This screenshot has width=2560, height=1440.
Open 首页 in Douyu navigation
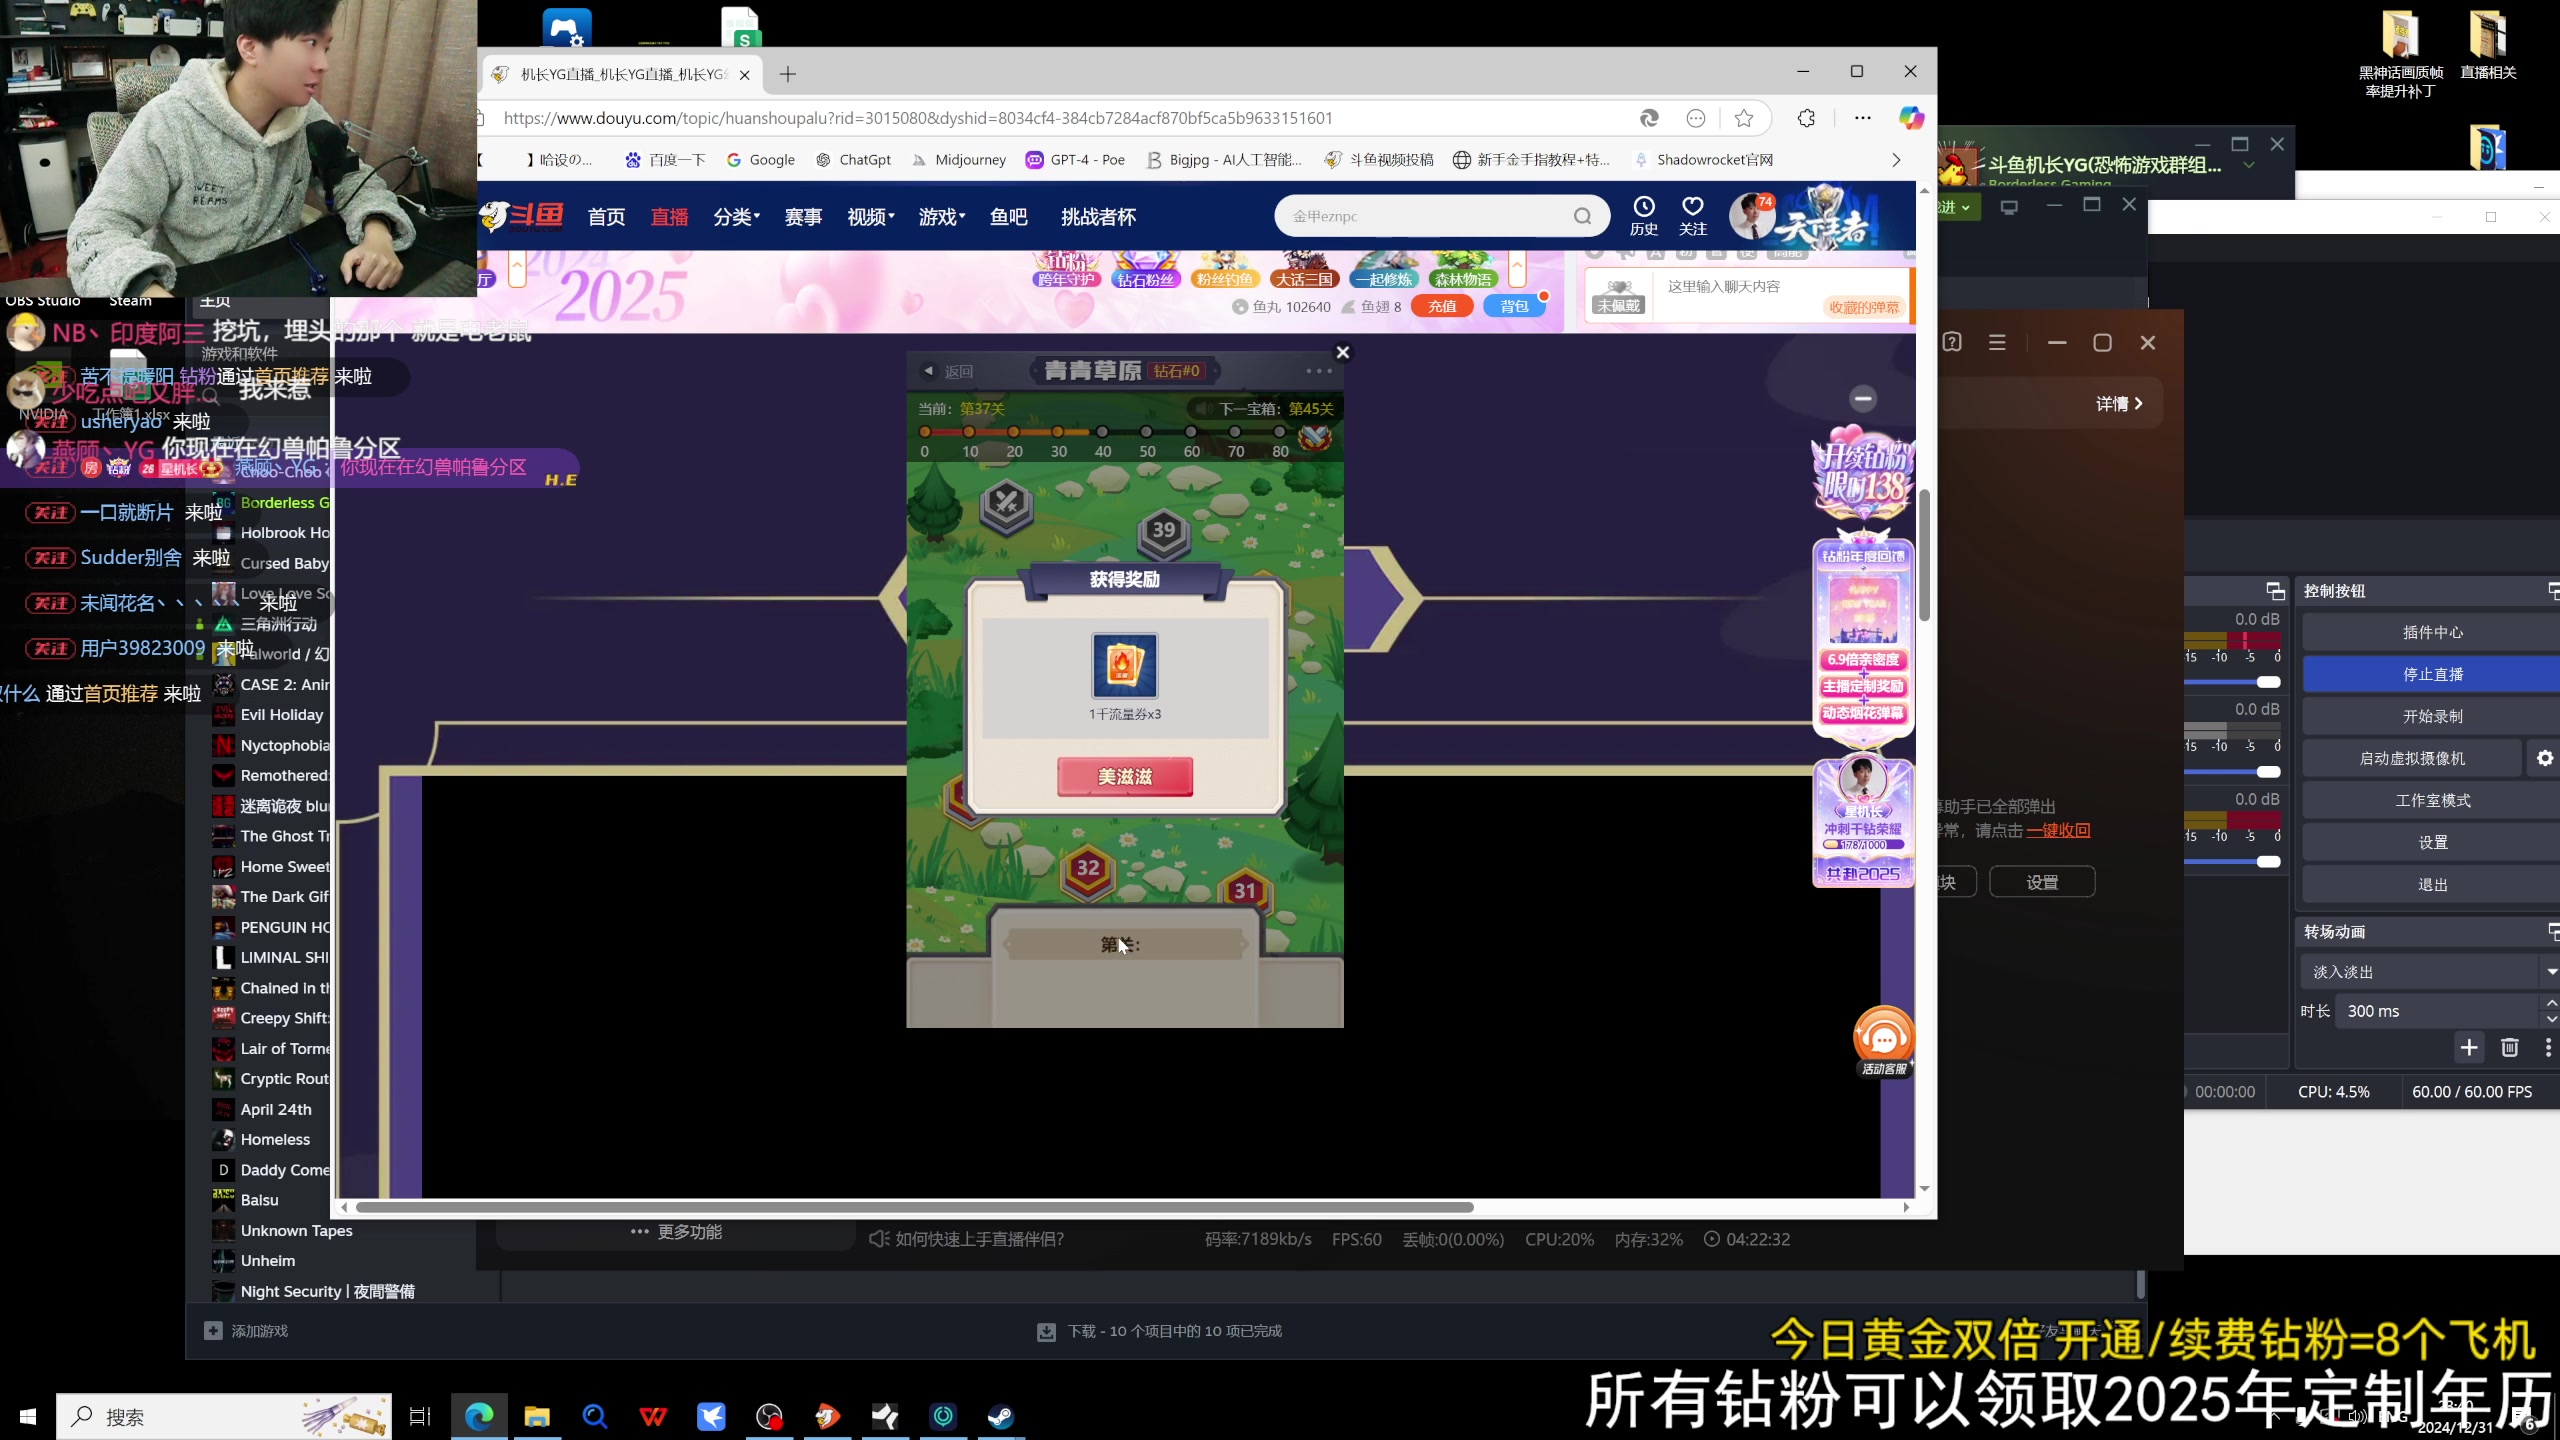pos(606,217)
